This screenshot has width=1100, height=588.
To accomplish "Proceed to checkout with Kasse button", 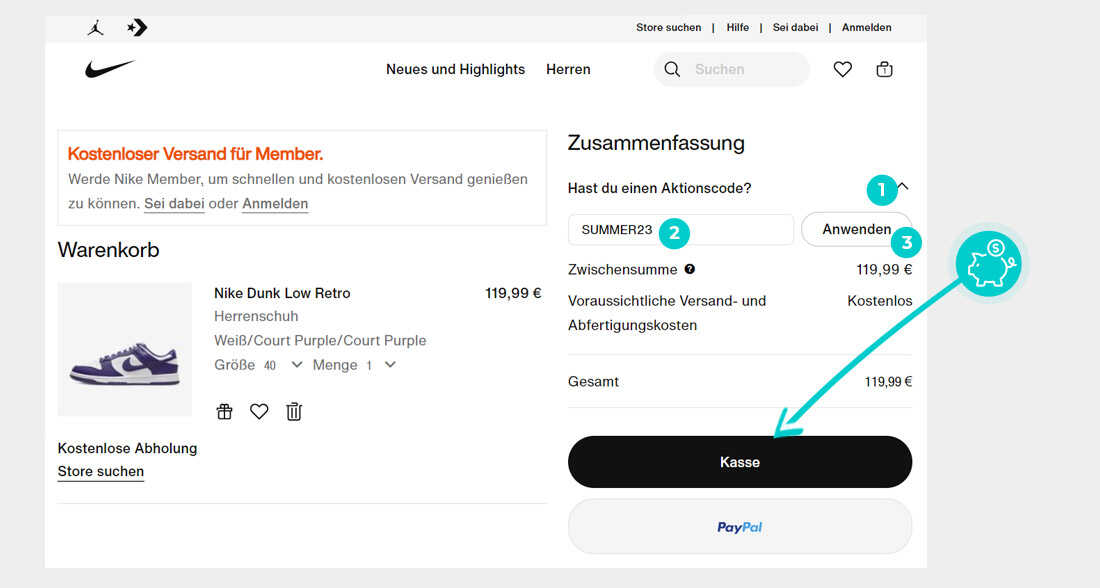I will [740, 462].
